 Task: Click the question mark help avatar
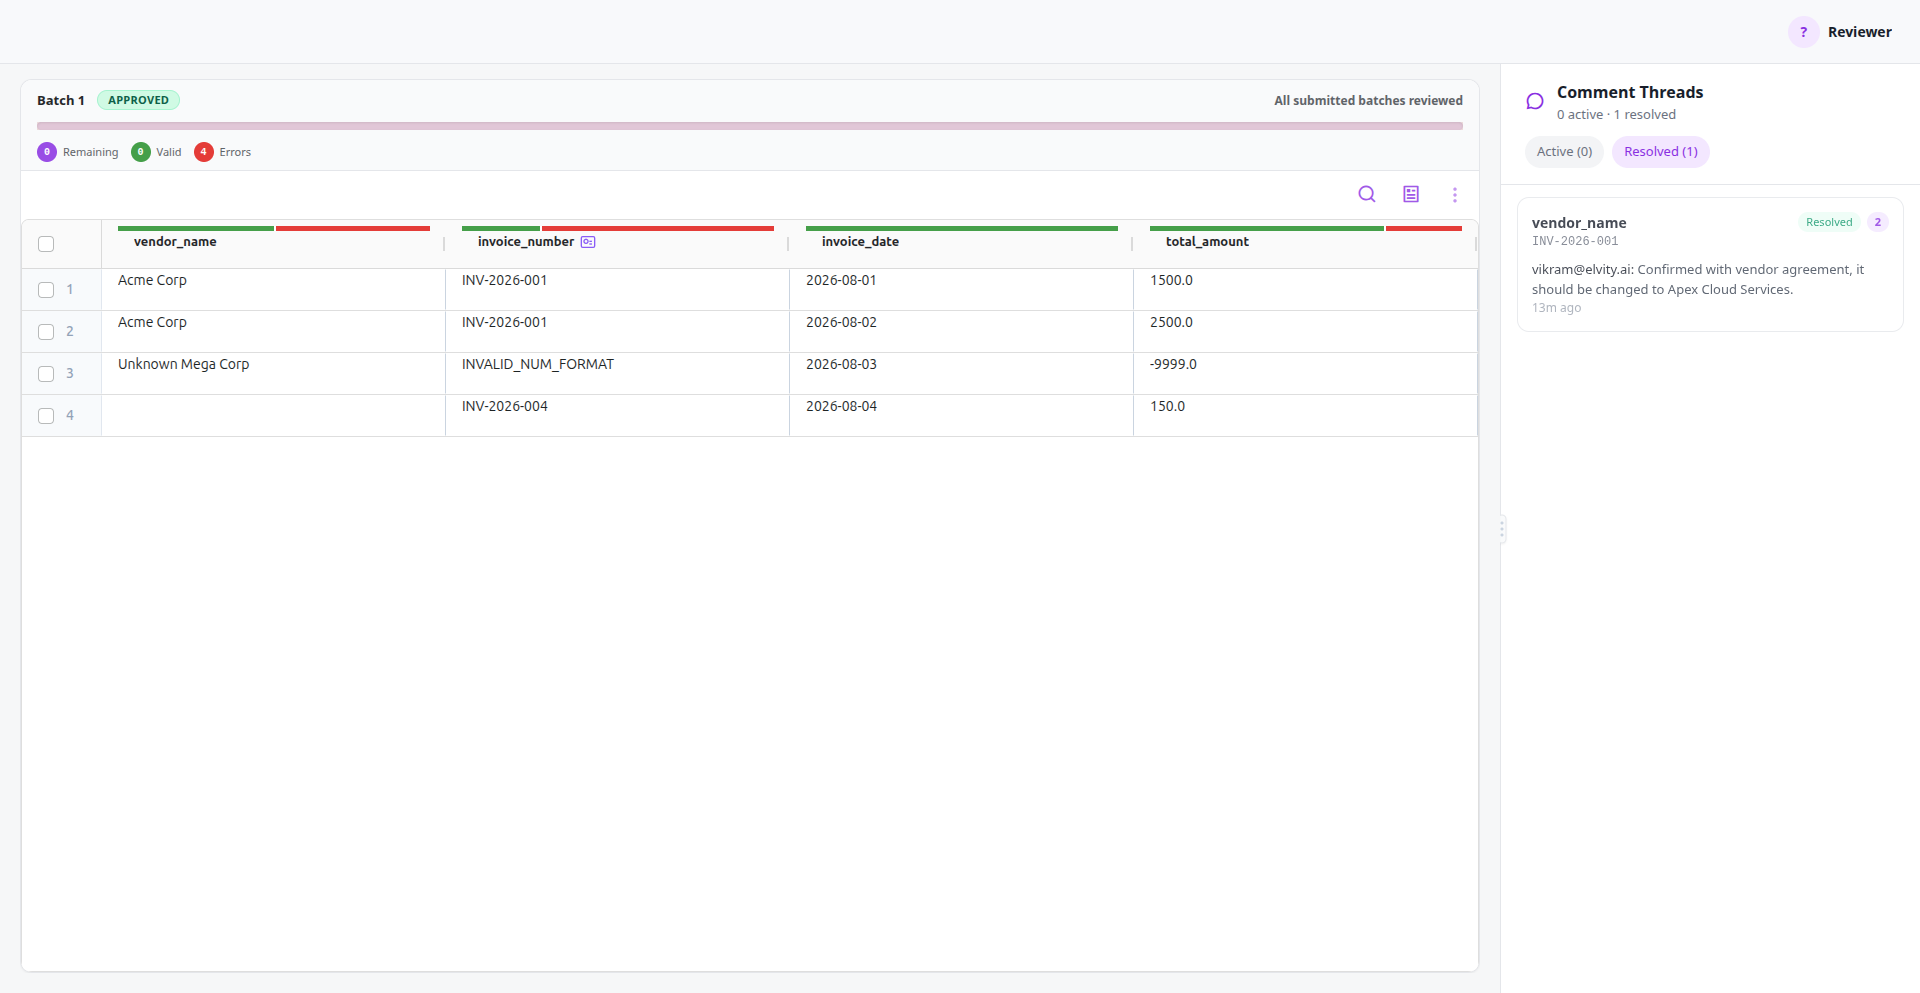(1803, 32)
